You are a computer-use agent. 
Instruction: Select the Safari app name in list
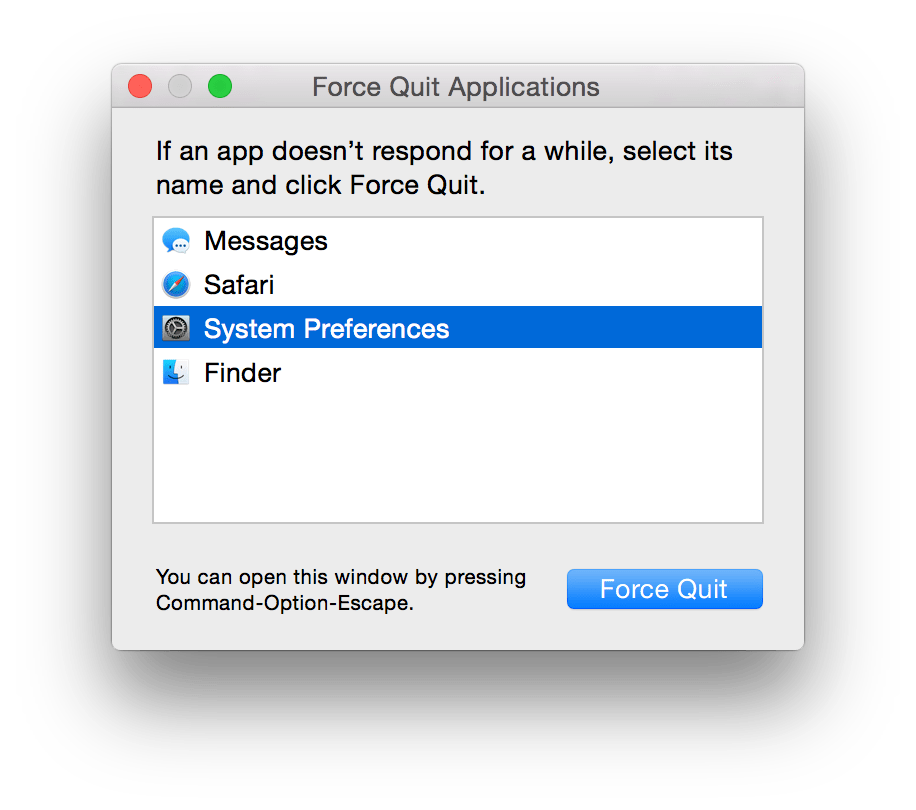coord(239,285)
